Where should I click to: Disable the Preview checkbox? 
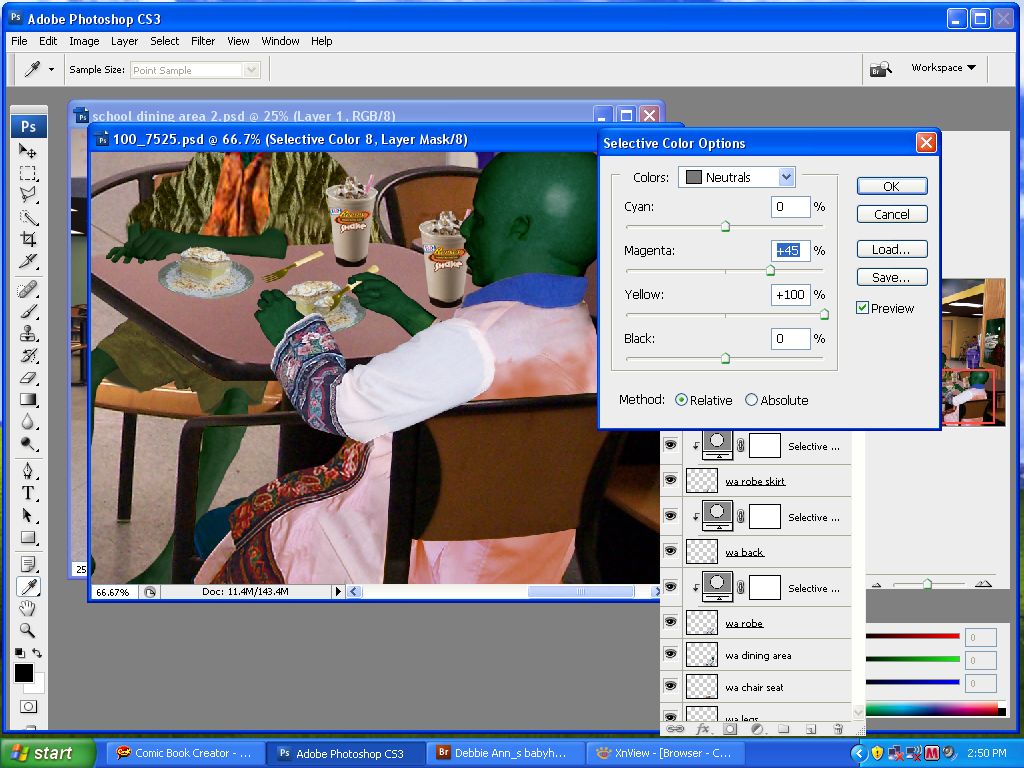pyautogui.click(x=863, y=308)
